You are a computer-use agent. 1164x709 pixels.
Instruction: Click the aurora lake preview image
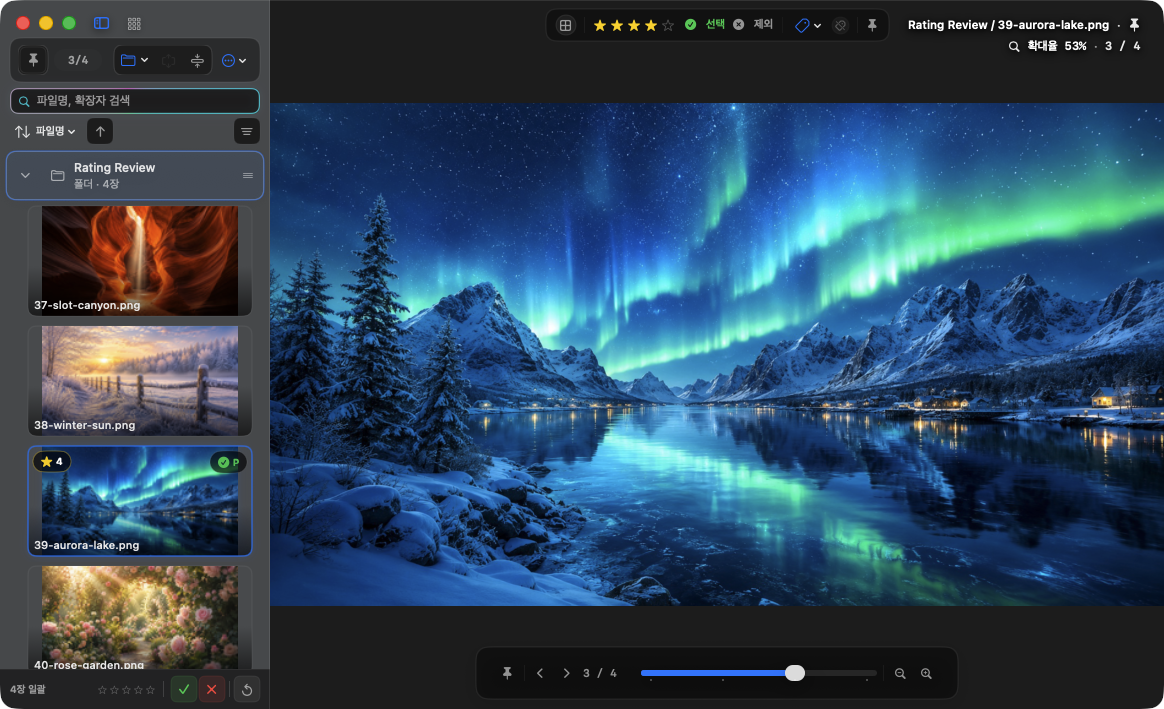[x=716, y=354]
